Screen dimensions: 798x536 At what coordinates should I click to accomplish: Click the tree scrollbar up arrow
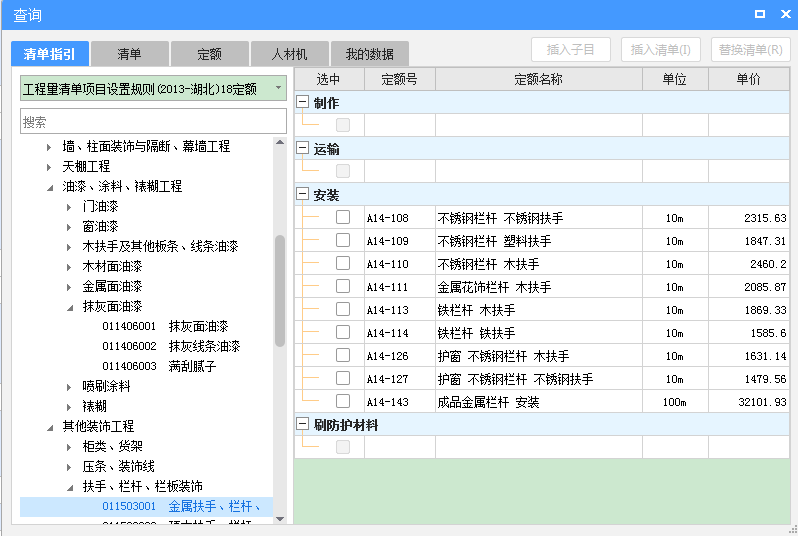(x=280, y=143)
